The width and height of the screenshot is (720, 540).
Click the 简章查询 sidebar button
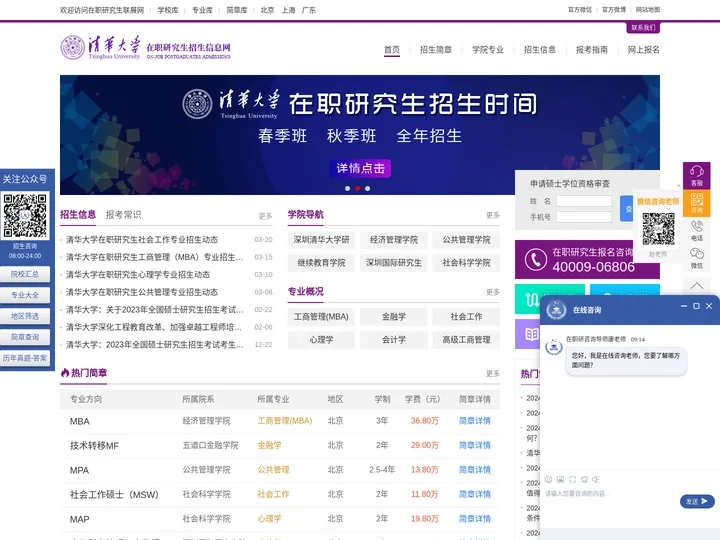point(25,337)
